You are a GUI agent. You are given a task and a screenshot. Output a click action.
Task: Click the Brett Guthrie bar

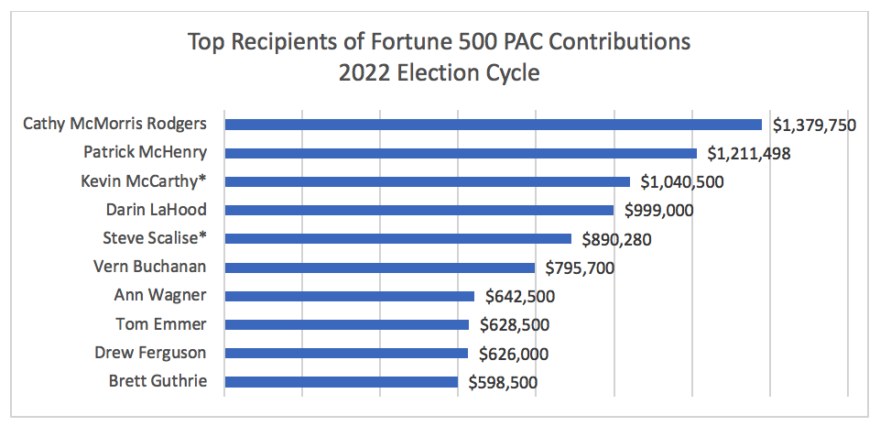(341, 381)
